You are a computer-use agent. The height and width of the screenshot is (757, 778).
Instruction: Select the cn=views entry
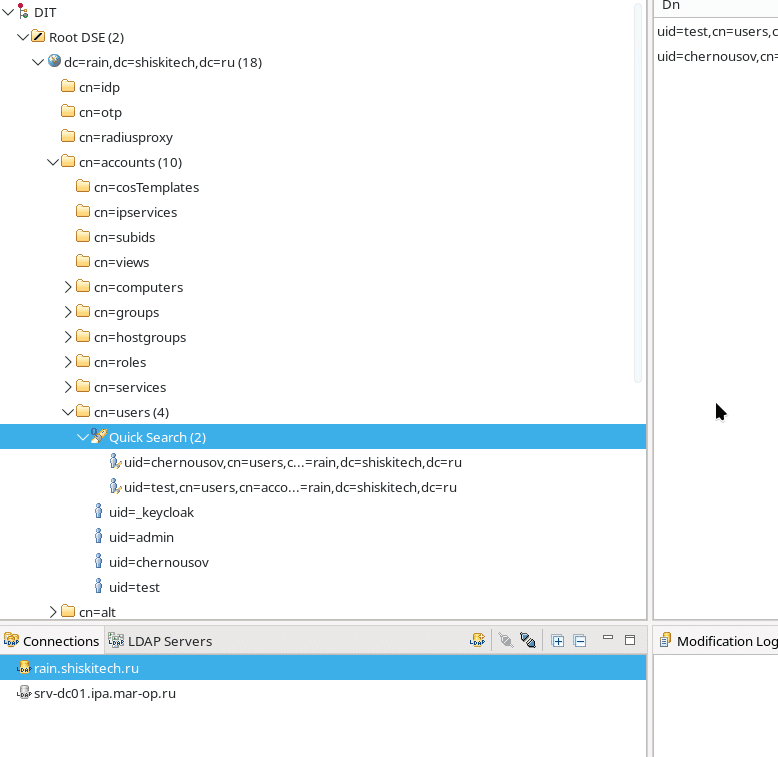click(122, 262)
